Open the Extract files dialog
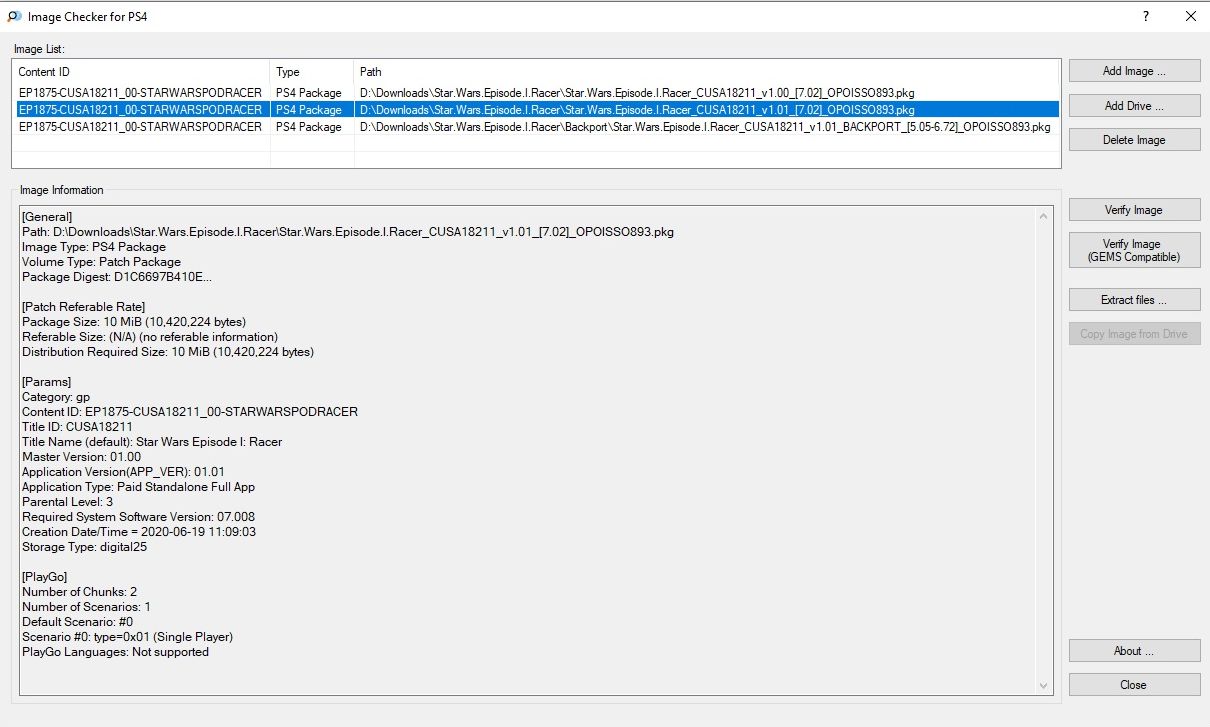This screenshot has height=727, width=1210. (x=1134, y=300)
